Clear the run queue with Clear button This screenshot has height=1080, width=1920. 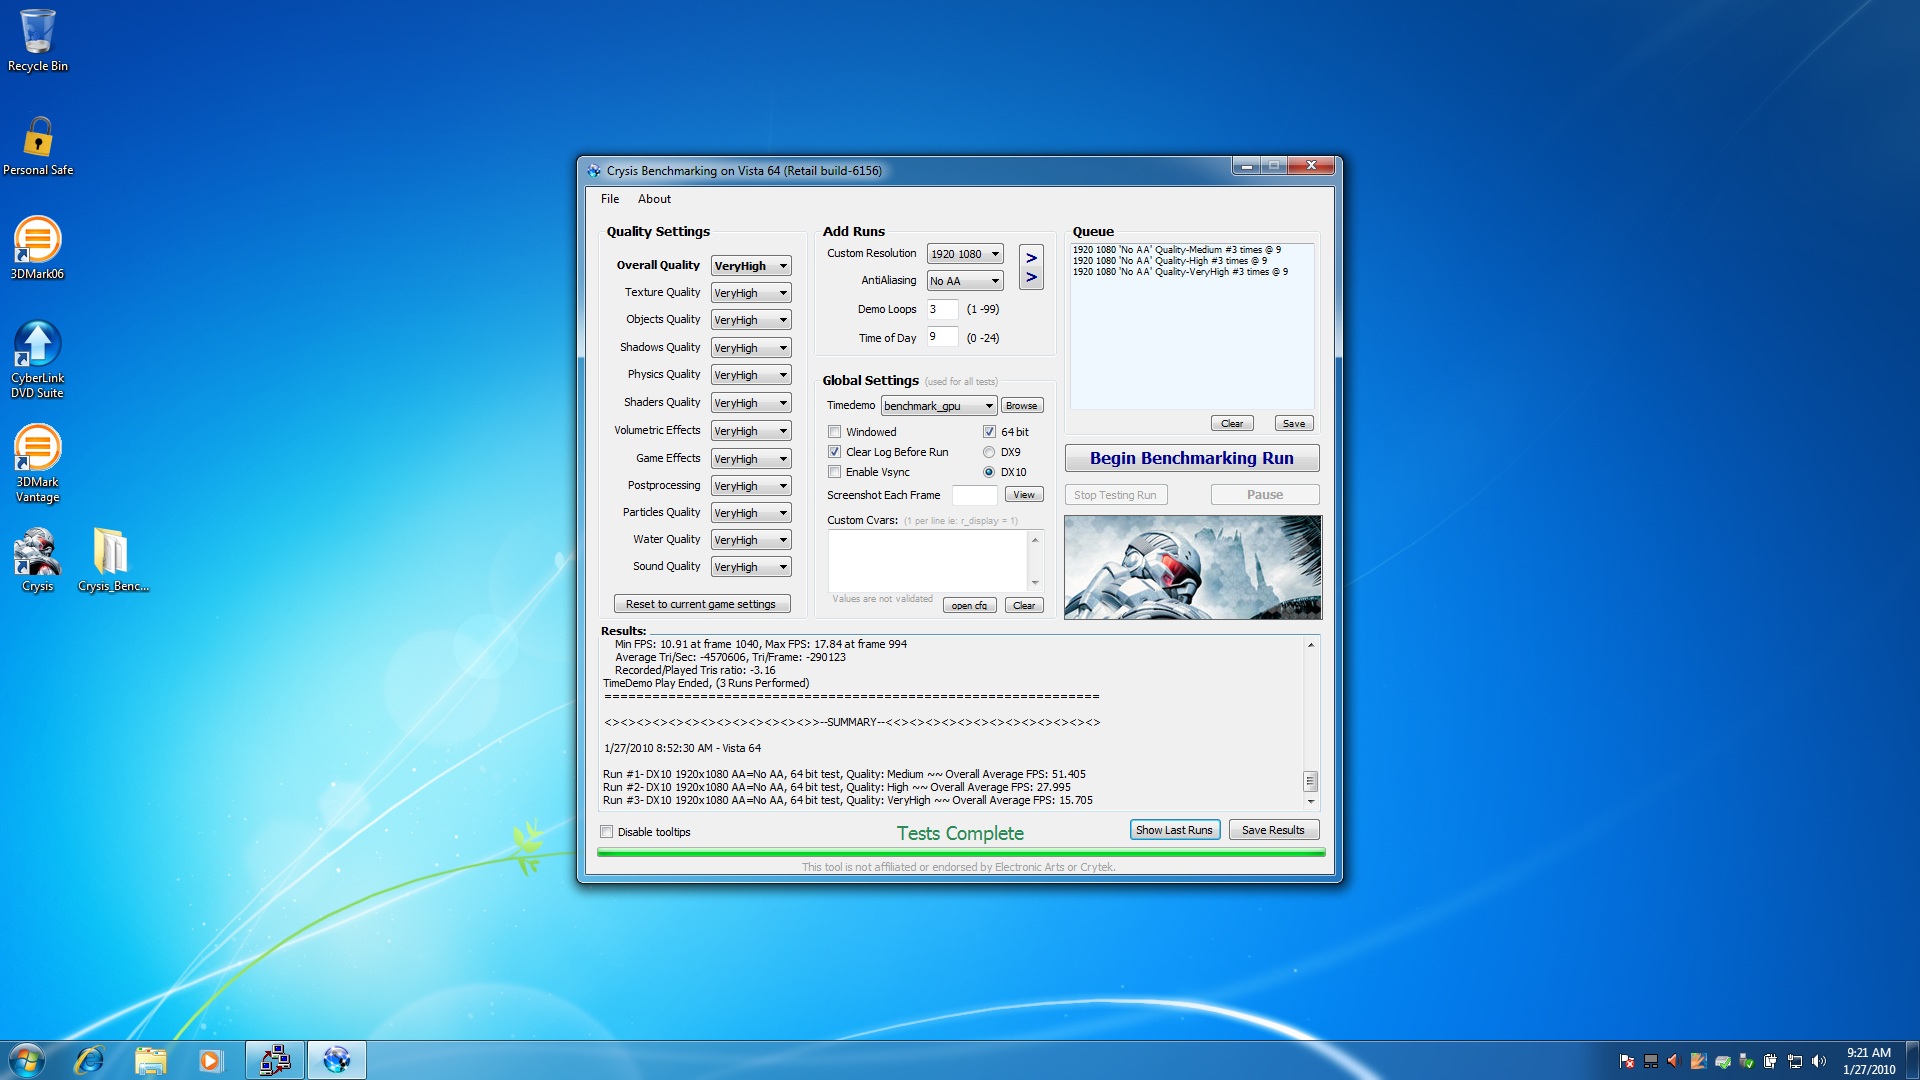[x=1232, y=424]
